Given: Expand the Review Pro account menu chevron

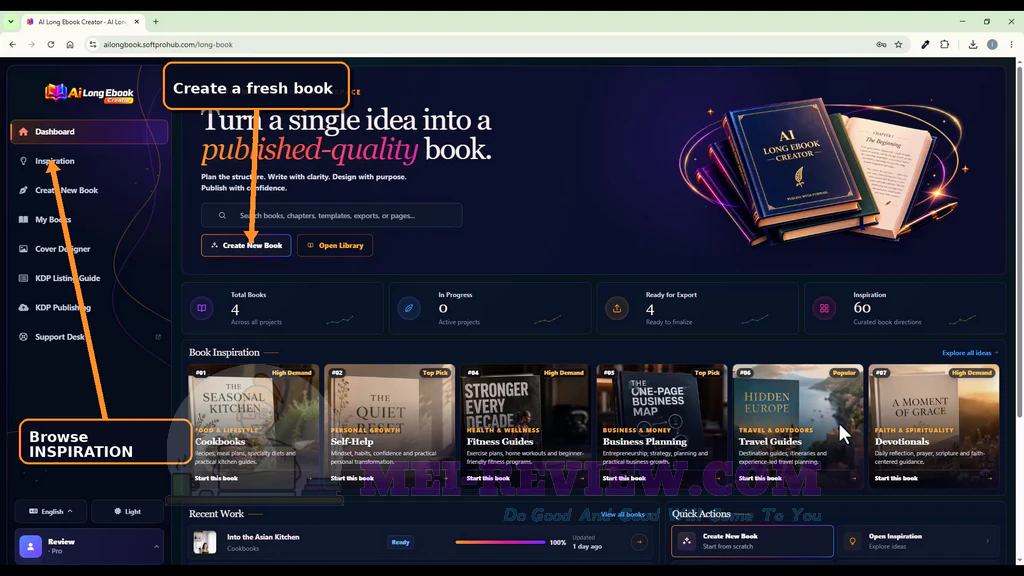Looking at the screenshot, I should [x=156, y=546].
